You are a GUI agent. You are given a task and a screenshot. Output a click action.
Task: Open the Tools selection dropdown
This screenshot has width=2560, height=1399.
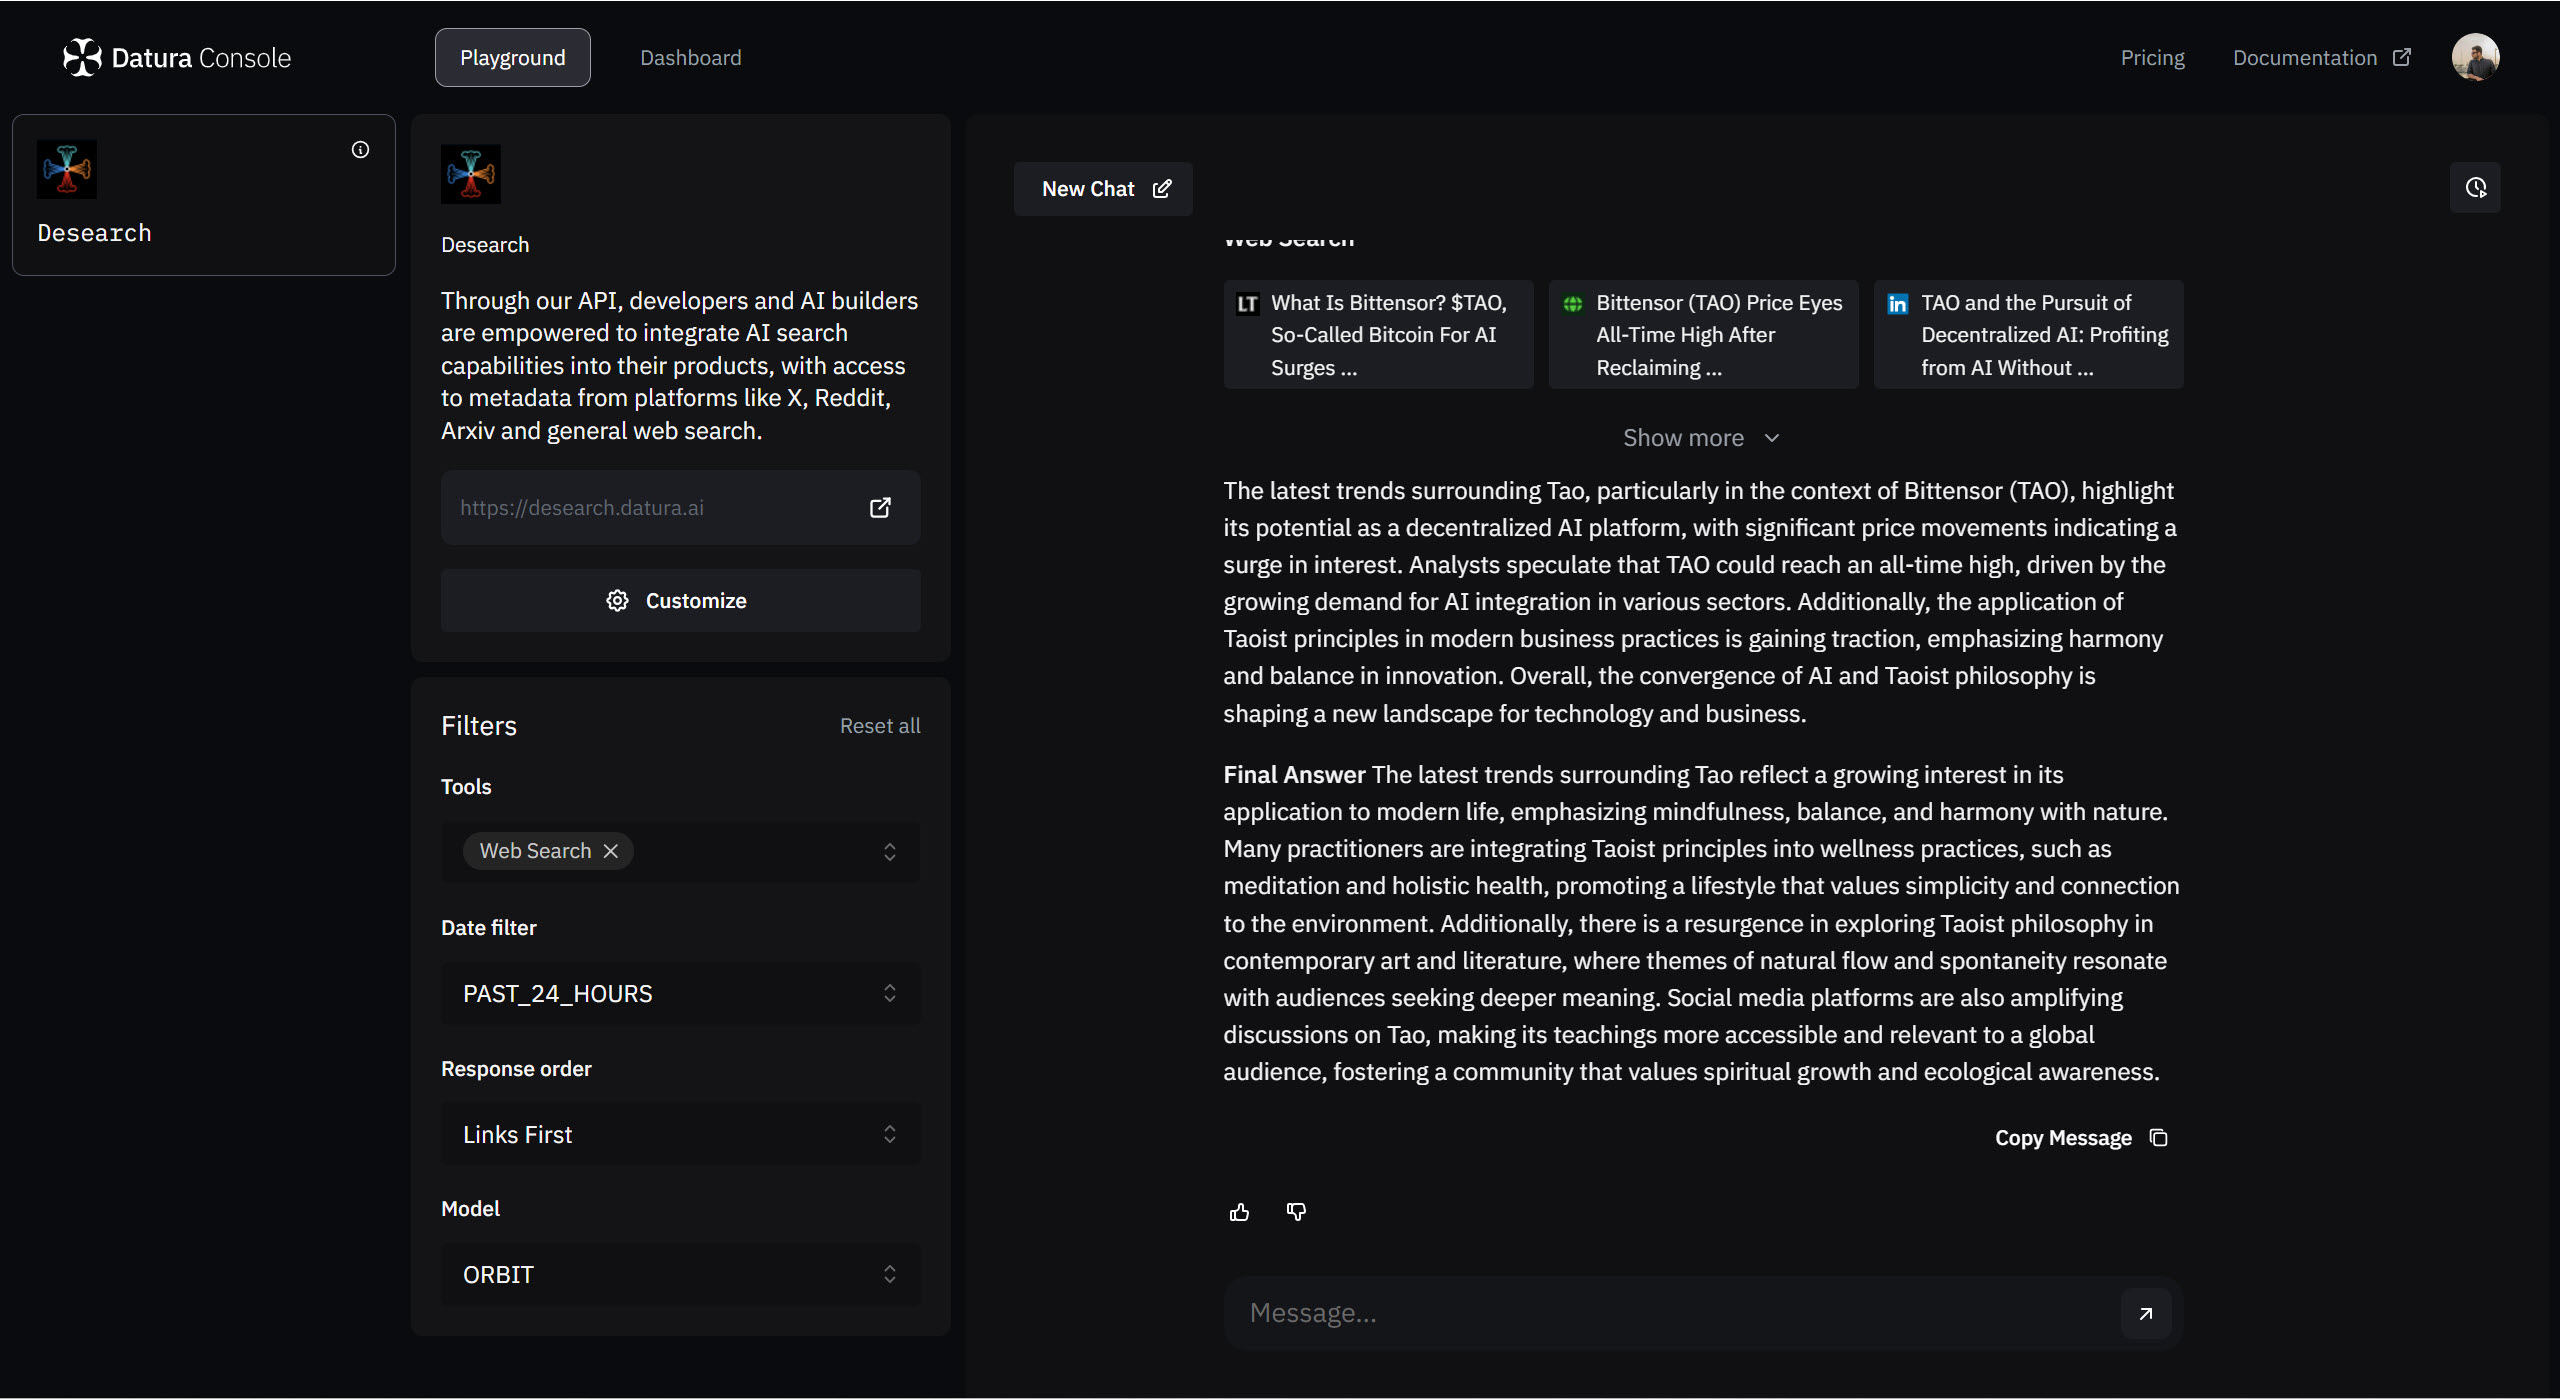point(889,851)
